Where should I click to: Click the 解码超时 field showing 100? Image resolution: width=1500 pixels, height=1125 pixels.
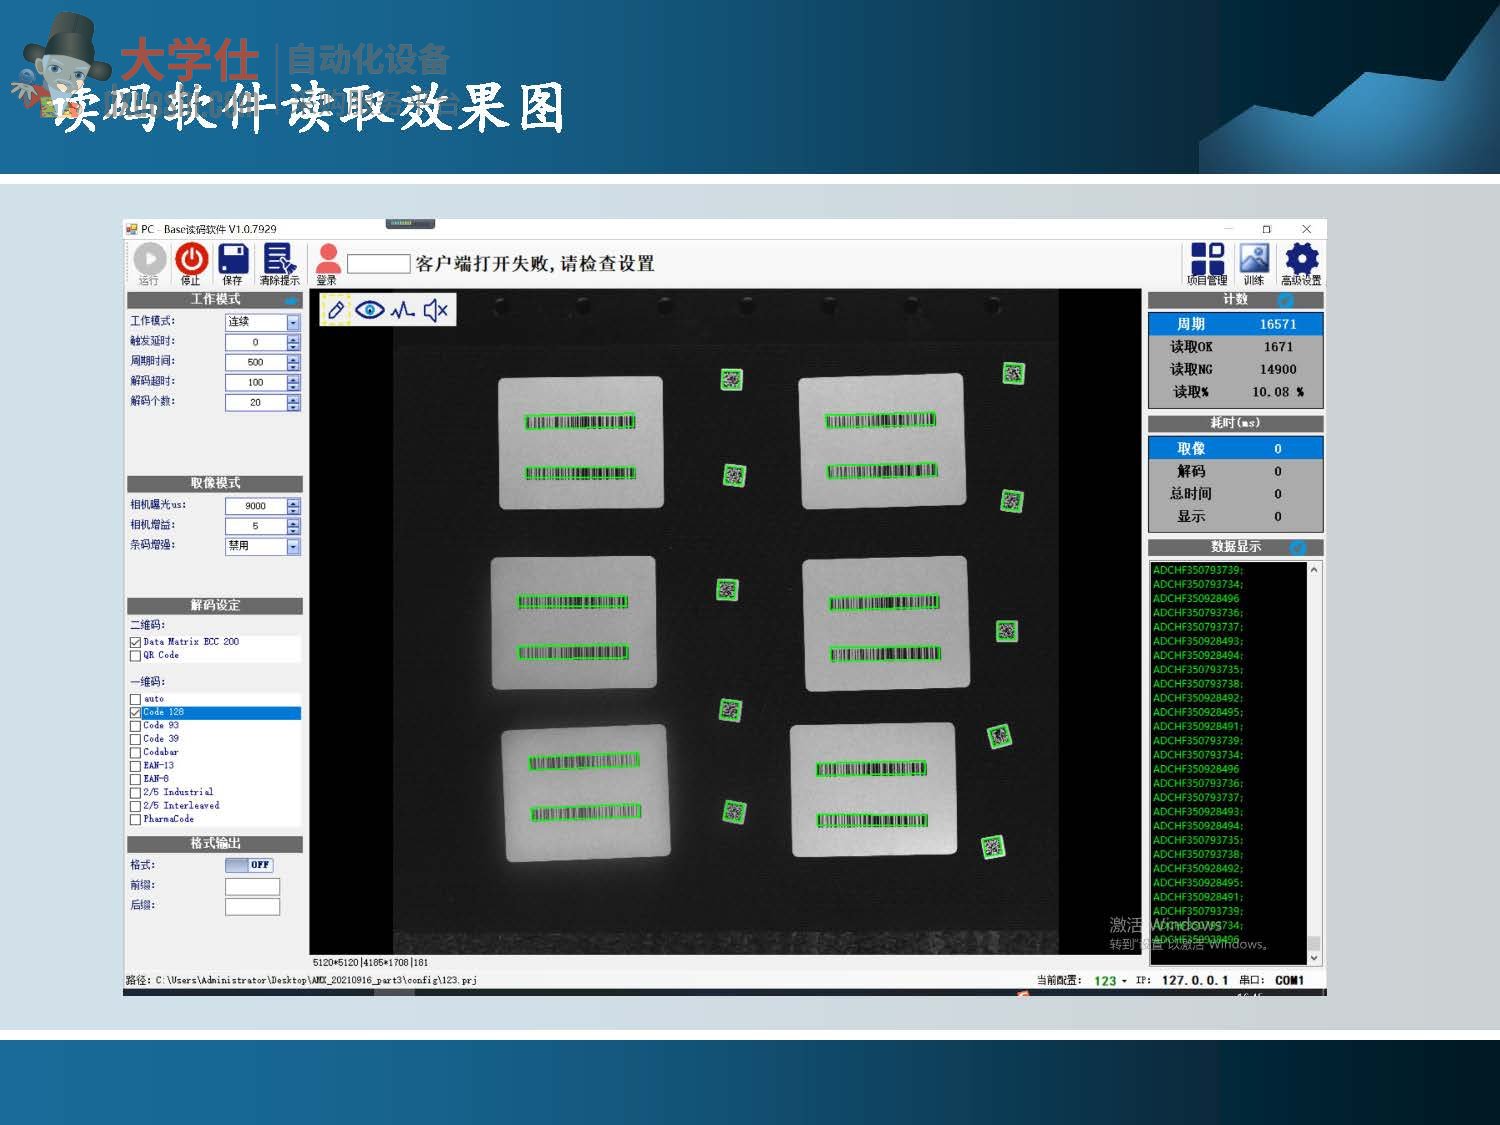(256, 382)
